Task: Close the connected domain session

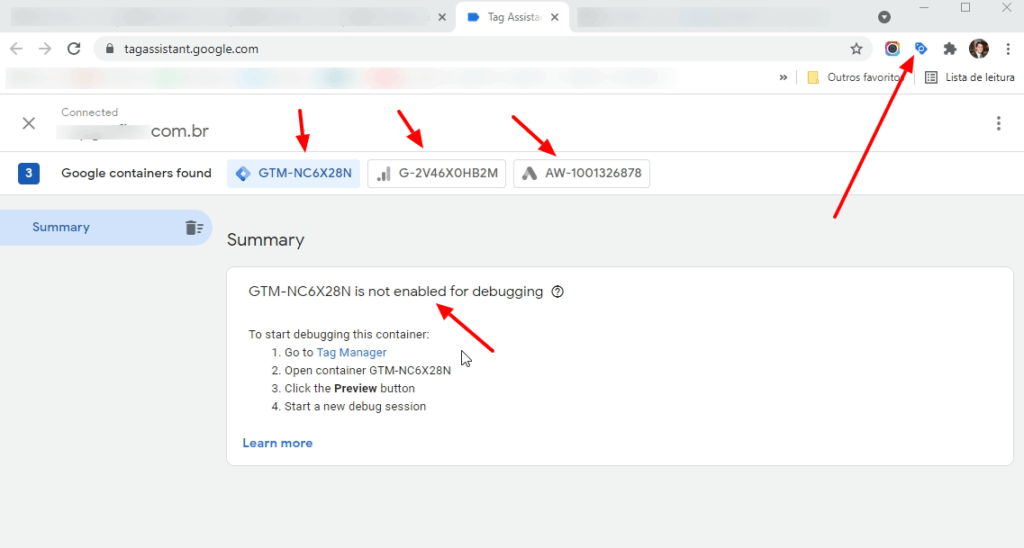Action: point(29,123)
